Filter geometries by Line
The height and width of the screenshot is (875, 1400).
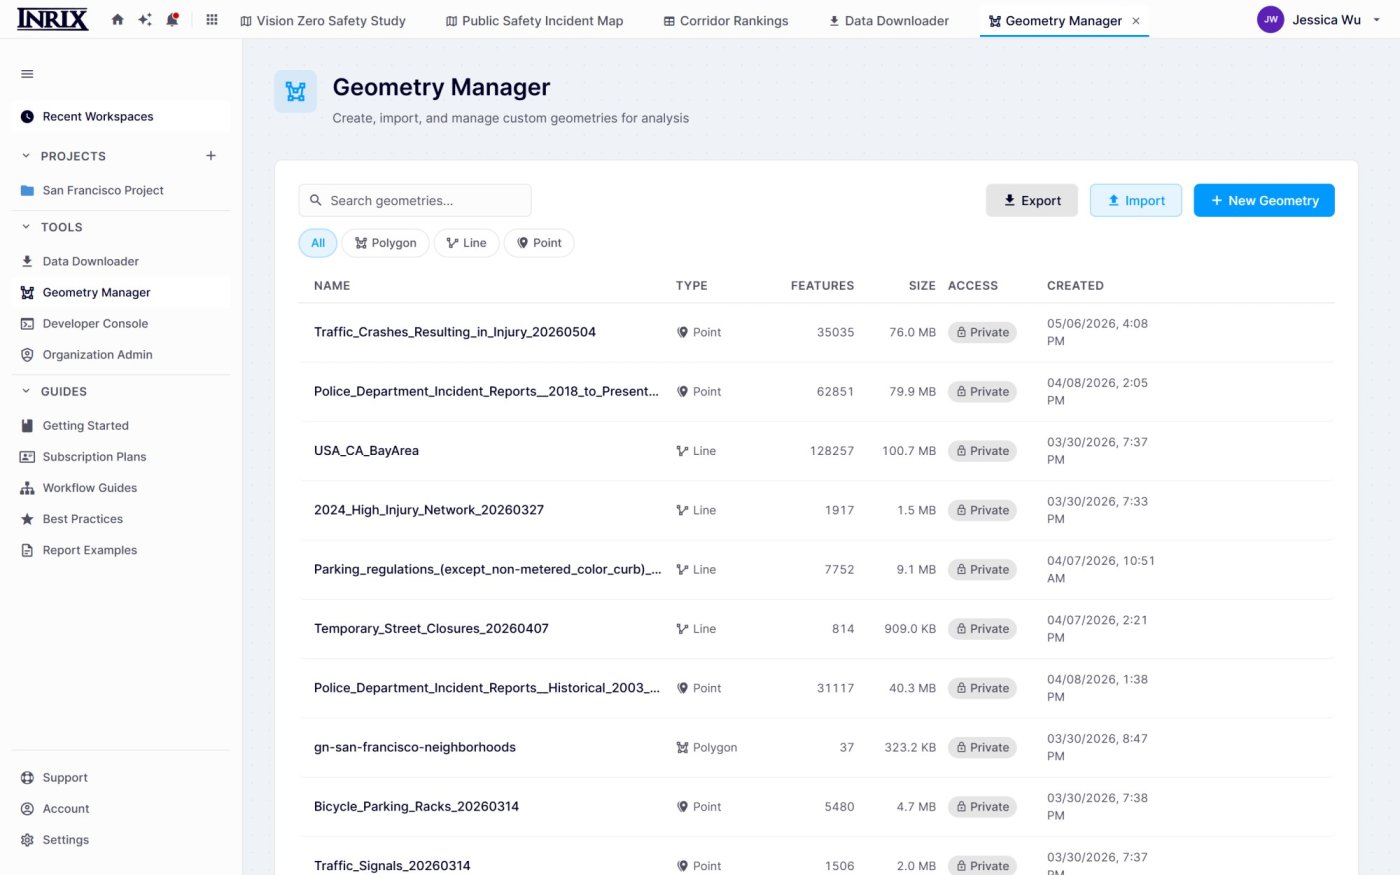tap(466, 243)
